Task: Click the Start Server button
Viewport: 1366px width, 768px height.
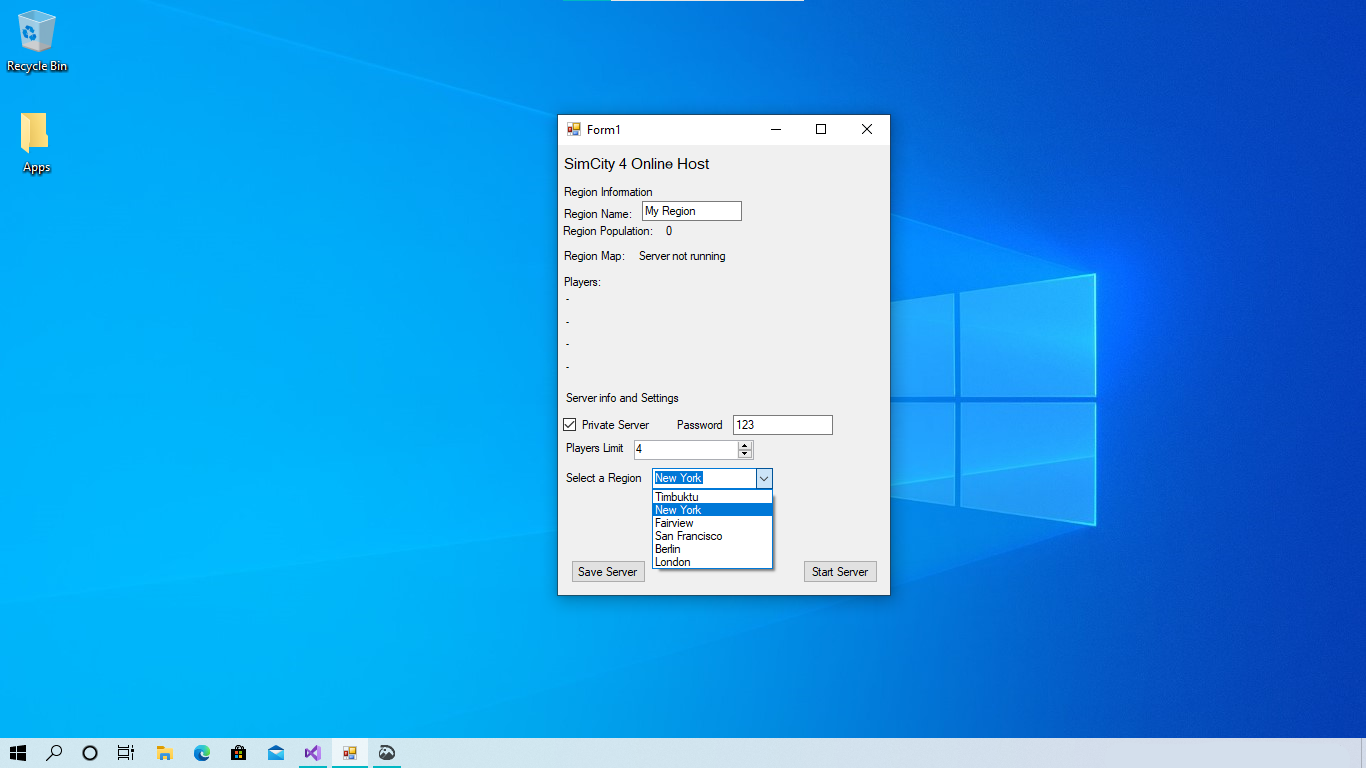Action: [x=840, y=572]
